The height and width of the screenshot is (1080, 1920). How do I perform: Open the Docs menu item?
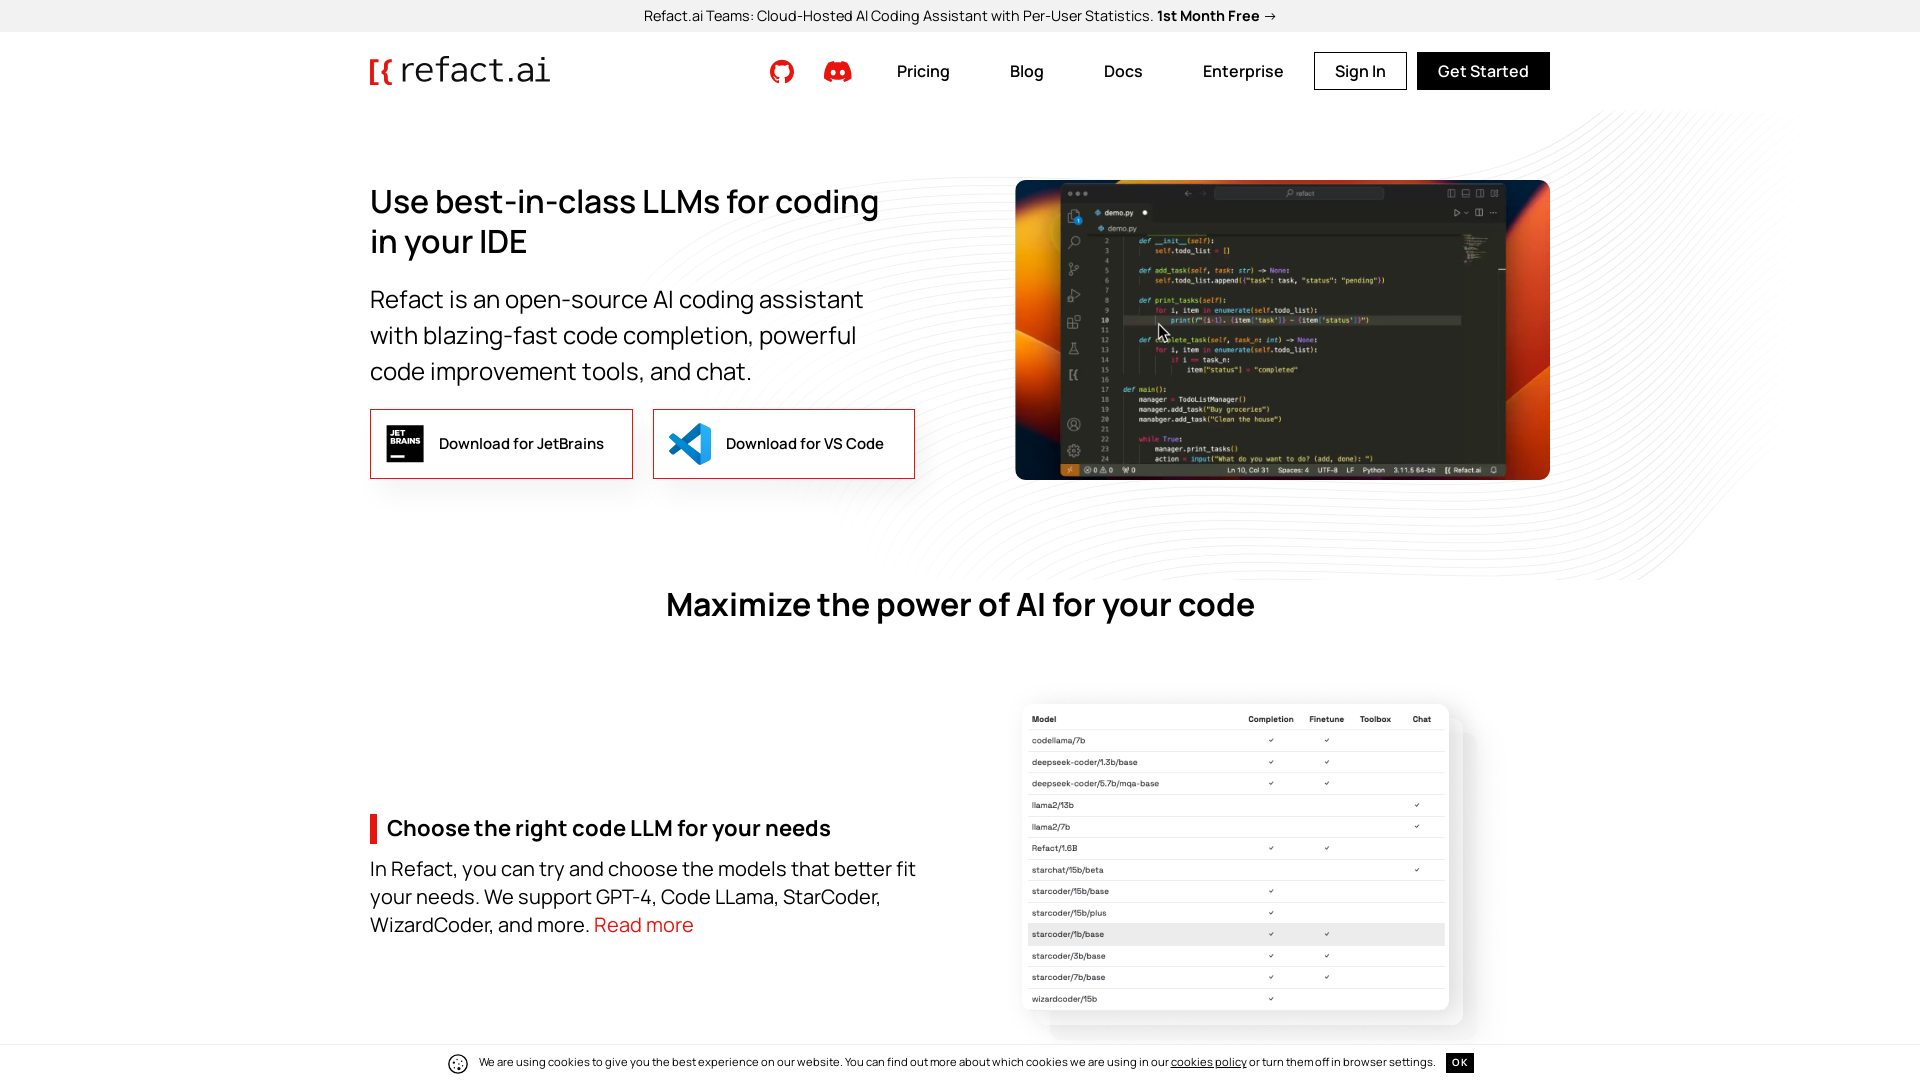[x=1123, y=71]
